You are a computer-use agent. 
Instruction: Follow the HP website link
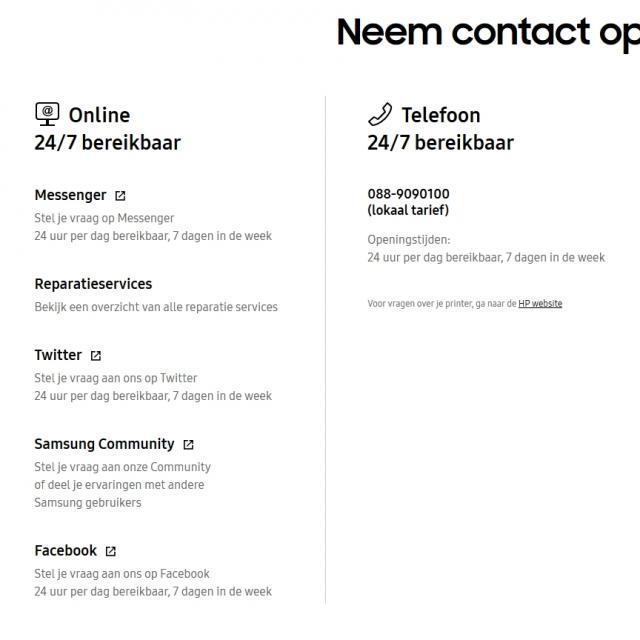[540, 304]
